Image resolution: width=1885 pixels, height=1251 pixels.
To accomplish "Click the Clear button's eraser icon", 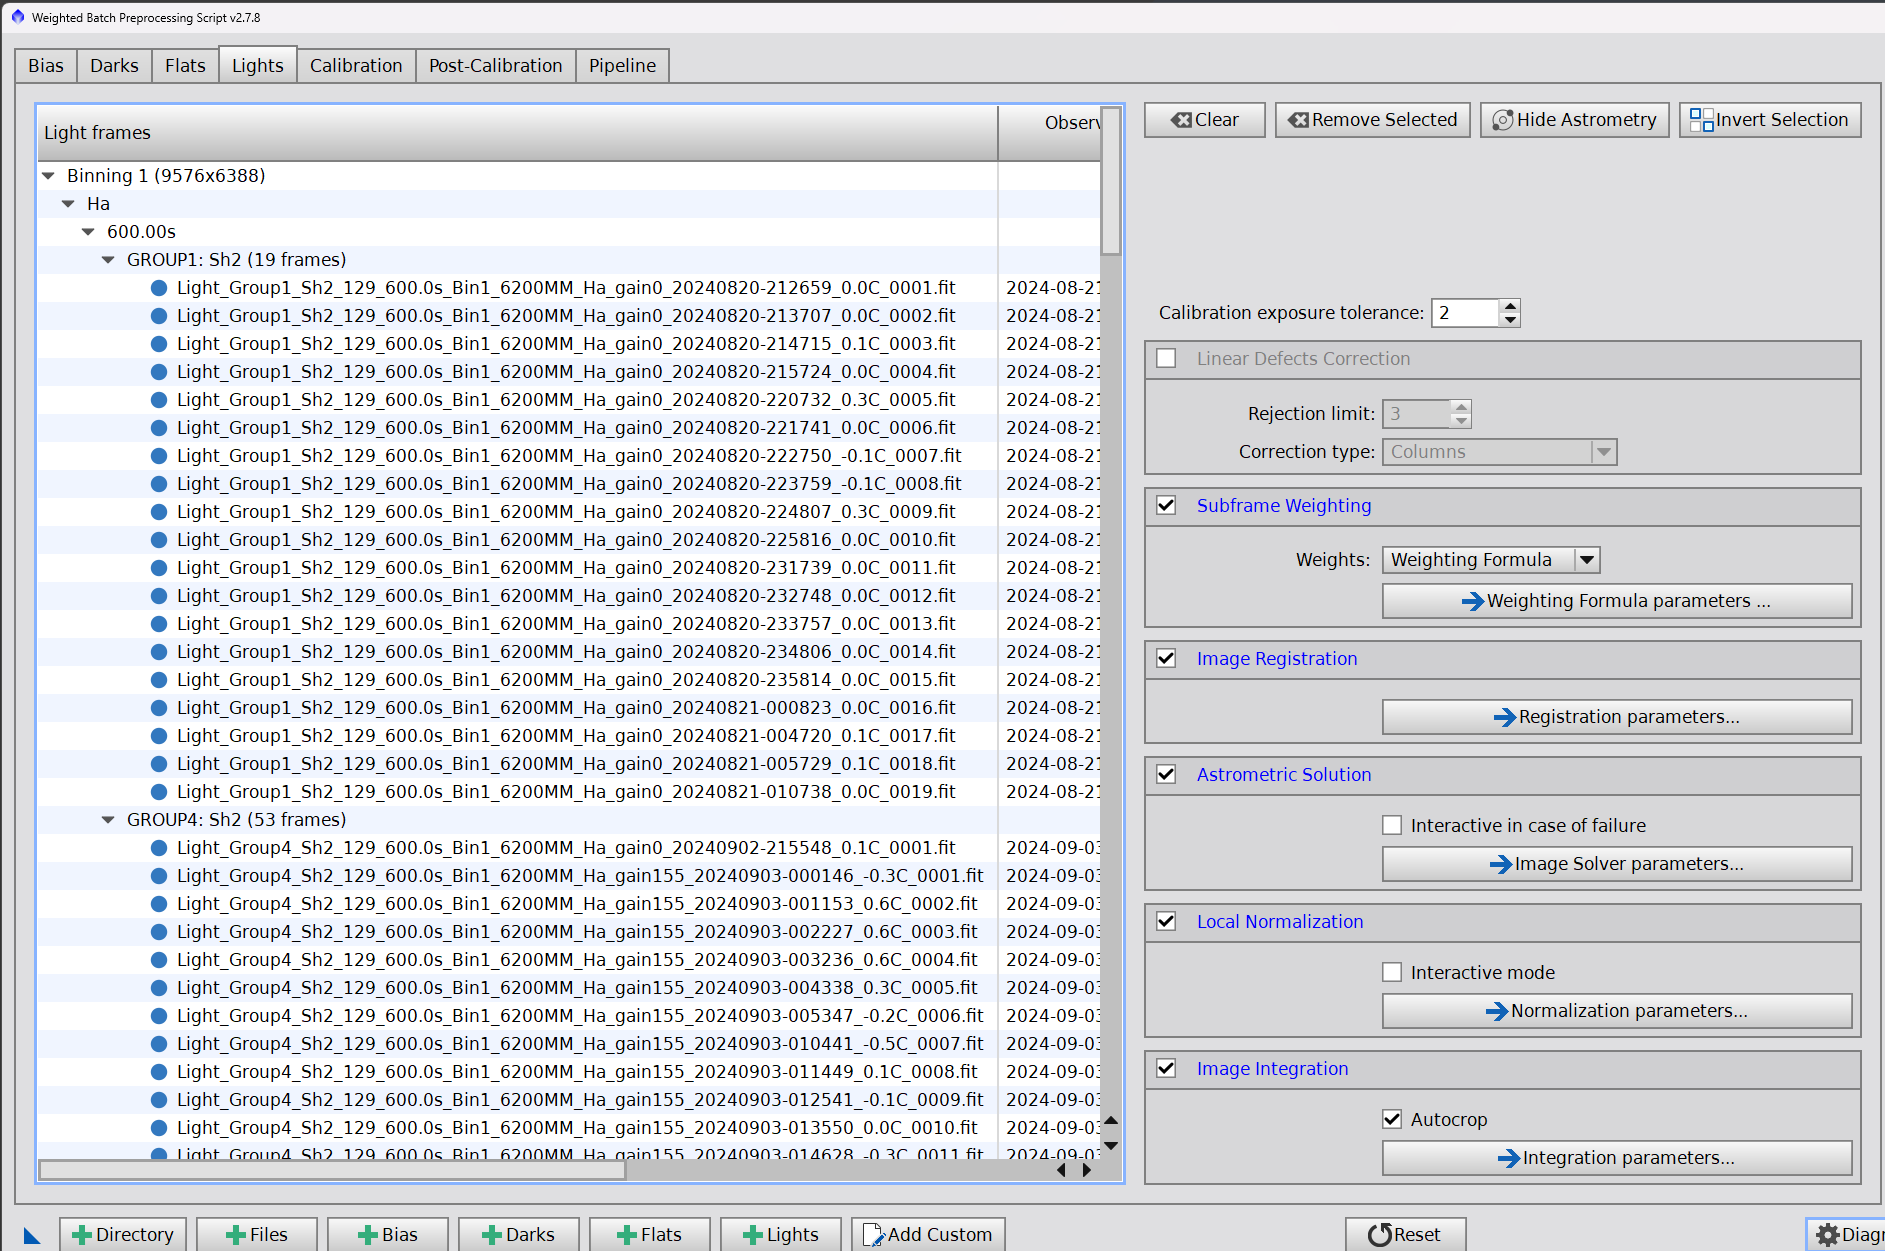I will [1182, 120].
